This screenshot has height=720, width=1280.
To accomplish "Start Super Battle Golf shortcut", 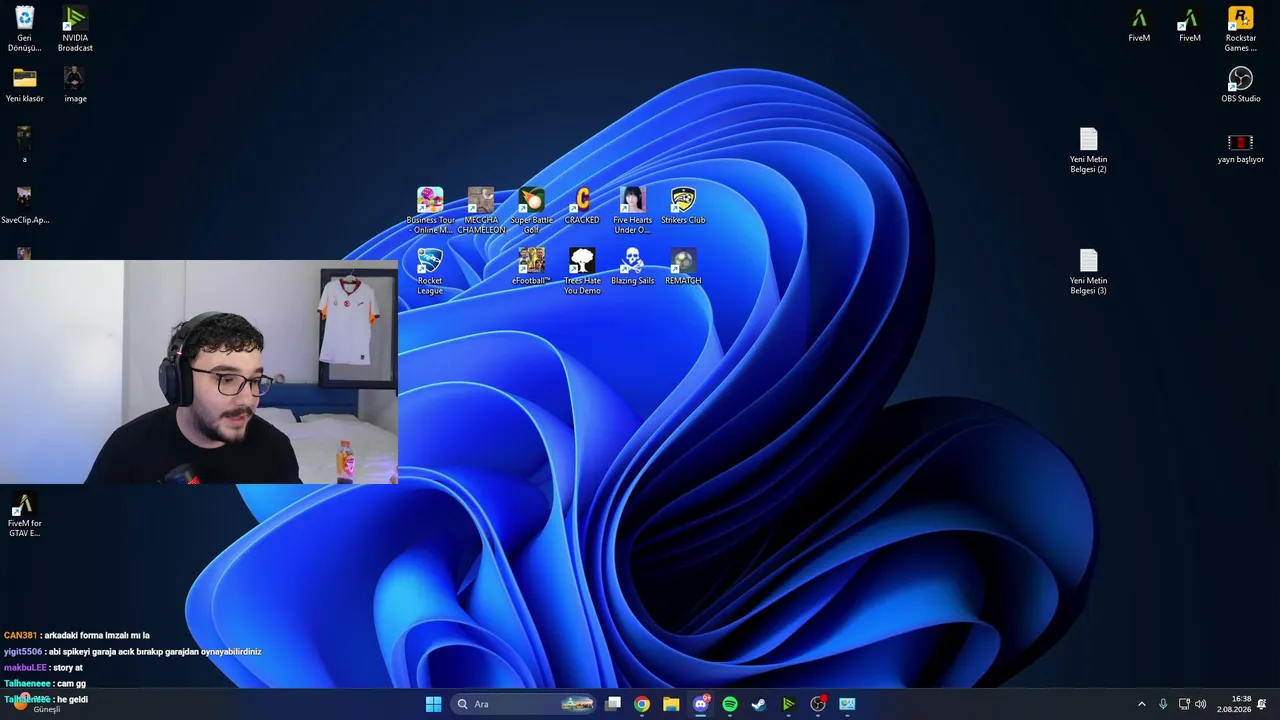I will click(531, 211).
